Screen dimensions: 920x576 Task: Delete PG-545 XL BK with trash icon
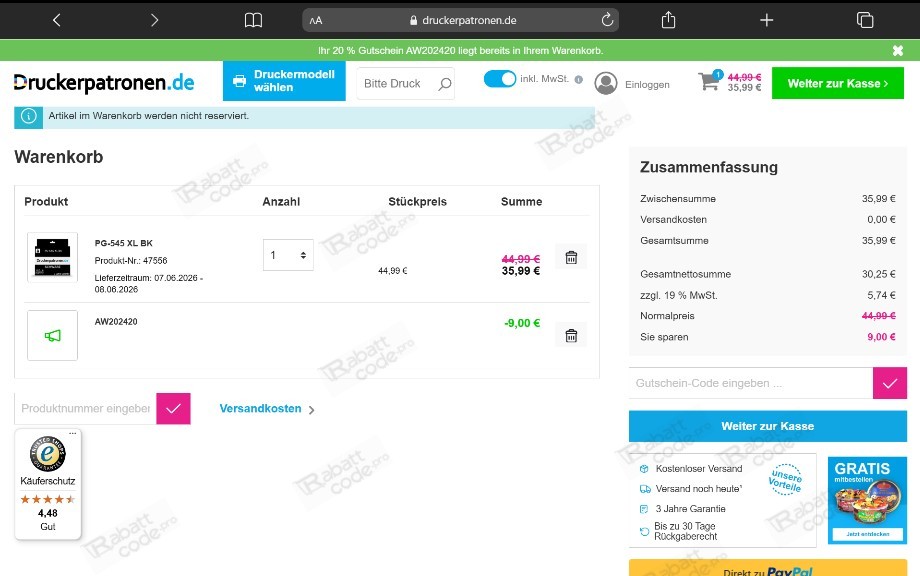571,257
